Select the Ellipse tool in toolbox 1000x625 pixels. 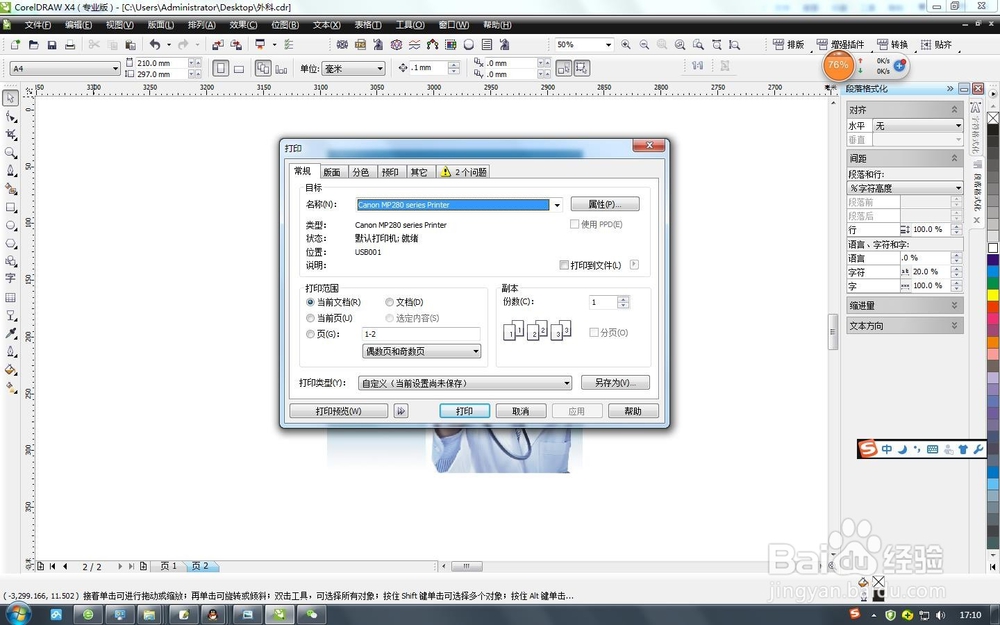(11, 225)
